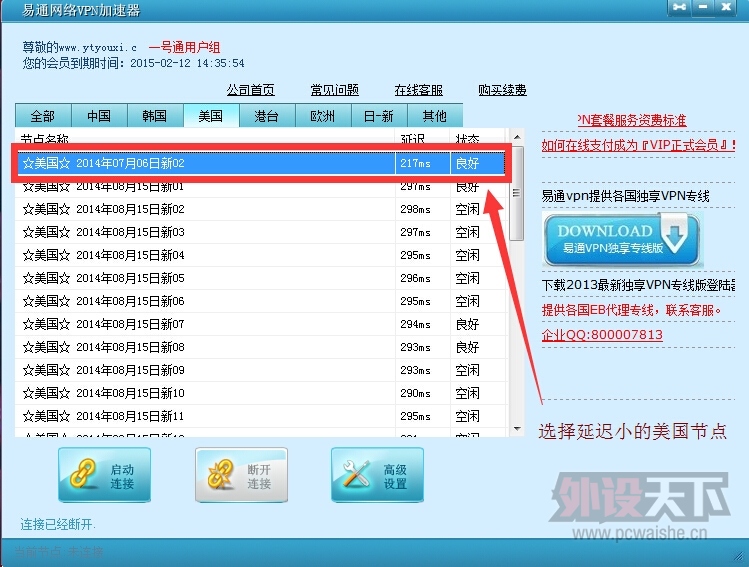Minimize the VPN accelerator window
The height and width of the screenshot is (567, 749).
click(703, 7)
